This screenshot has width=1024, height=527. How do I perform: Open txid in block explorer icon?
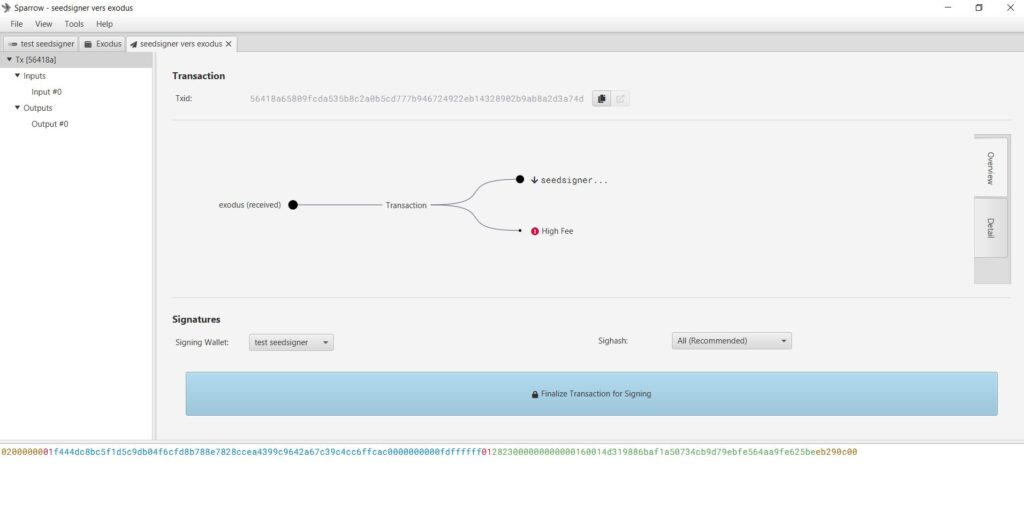click(x=620, y=99)
